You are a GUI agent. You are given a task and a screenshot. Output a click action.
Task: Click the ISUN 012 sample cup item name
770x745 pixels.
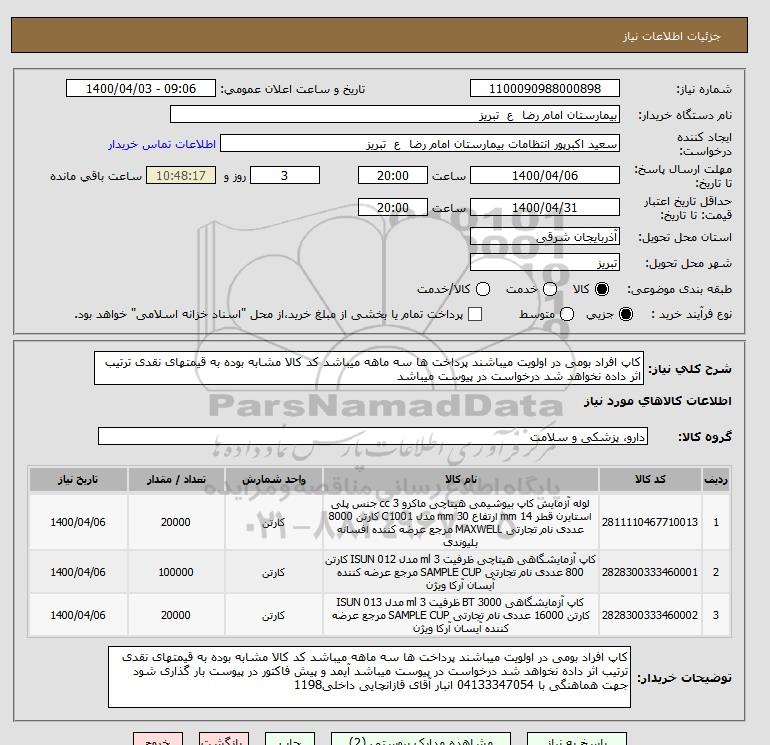click(x=461, y=572)
